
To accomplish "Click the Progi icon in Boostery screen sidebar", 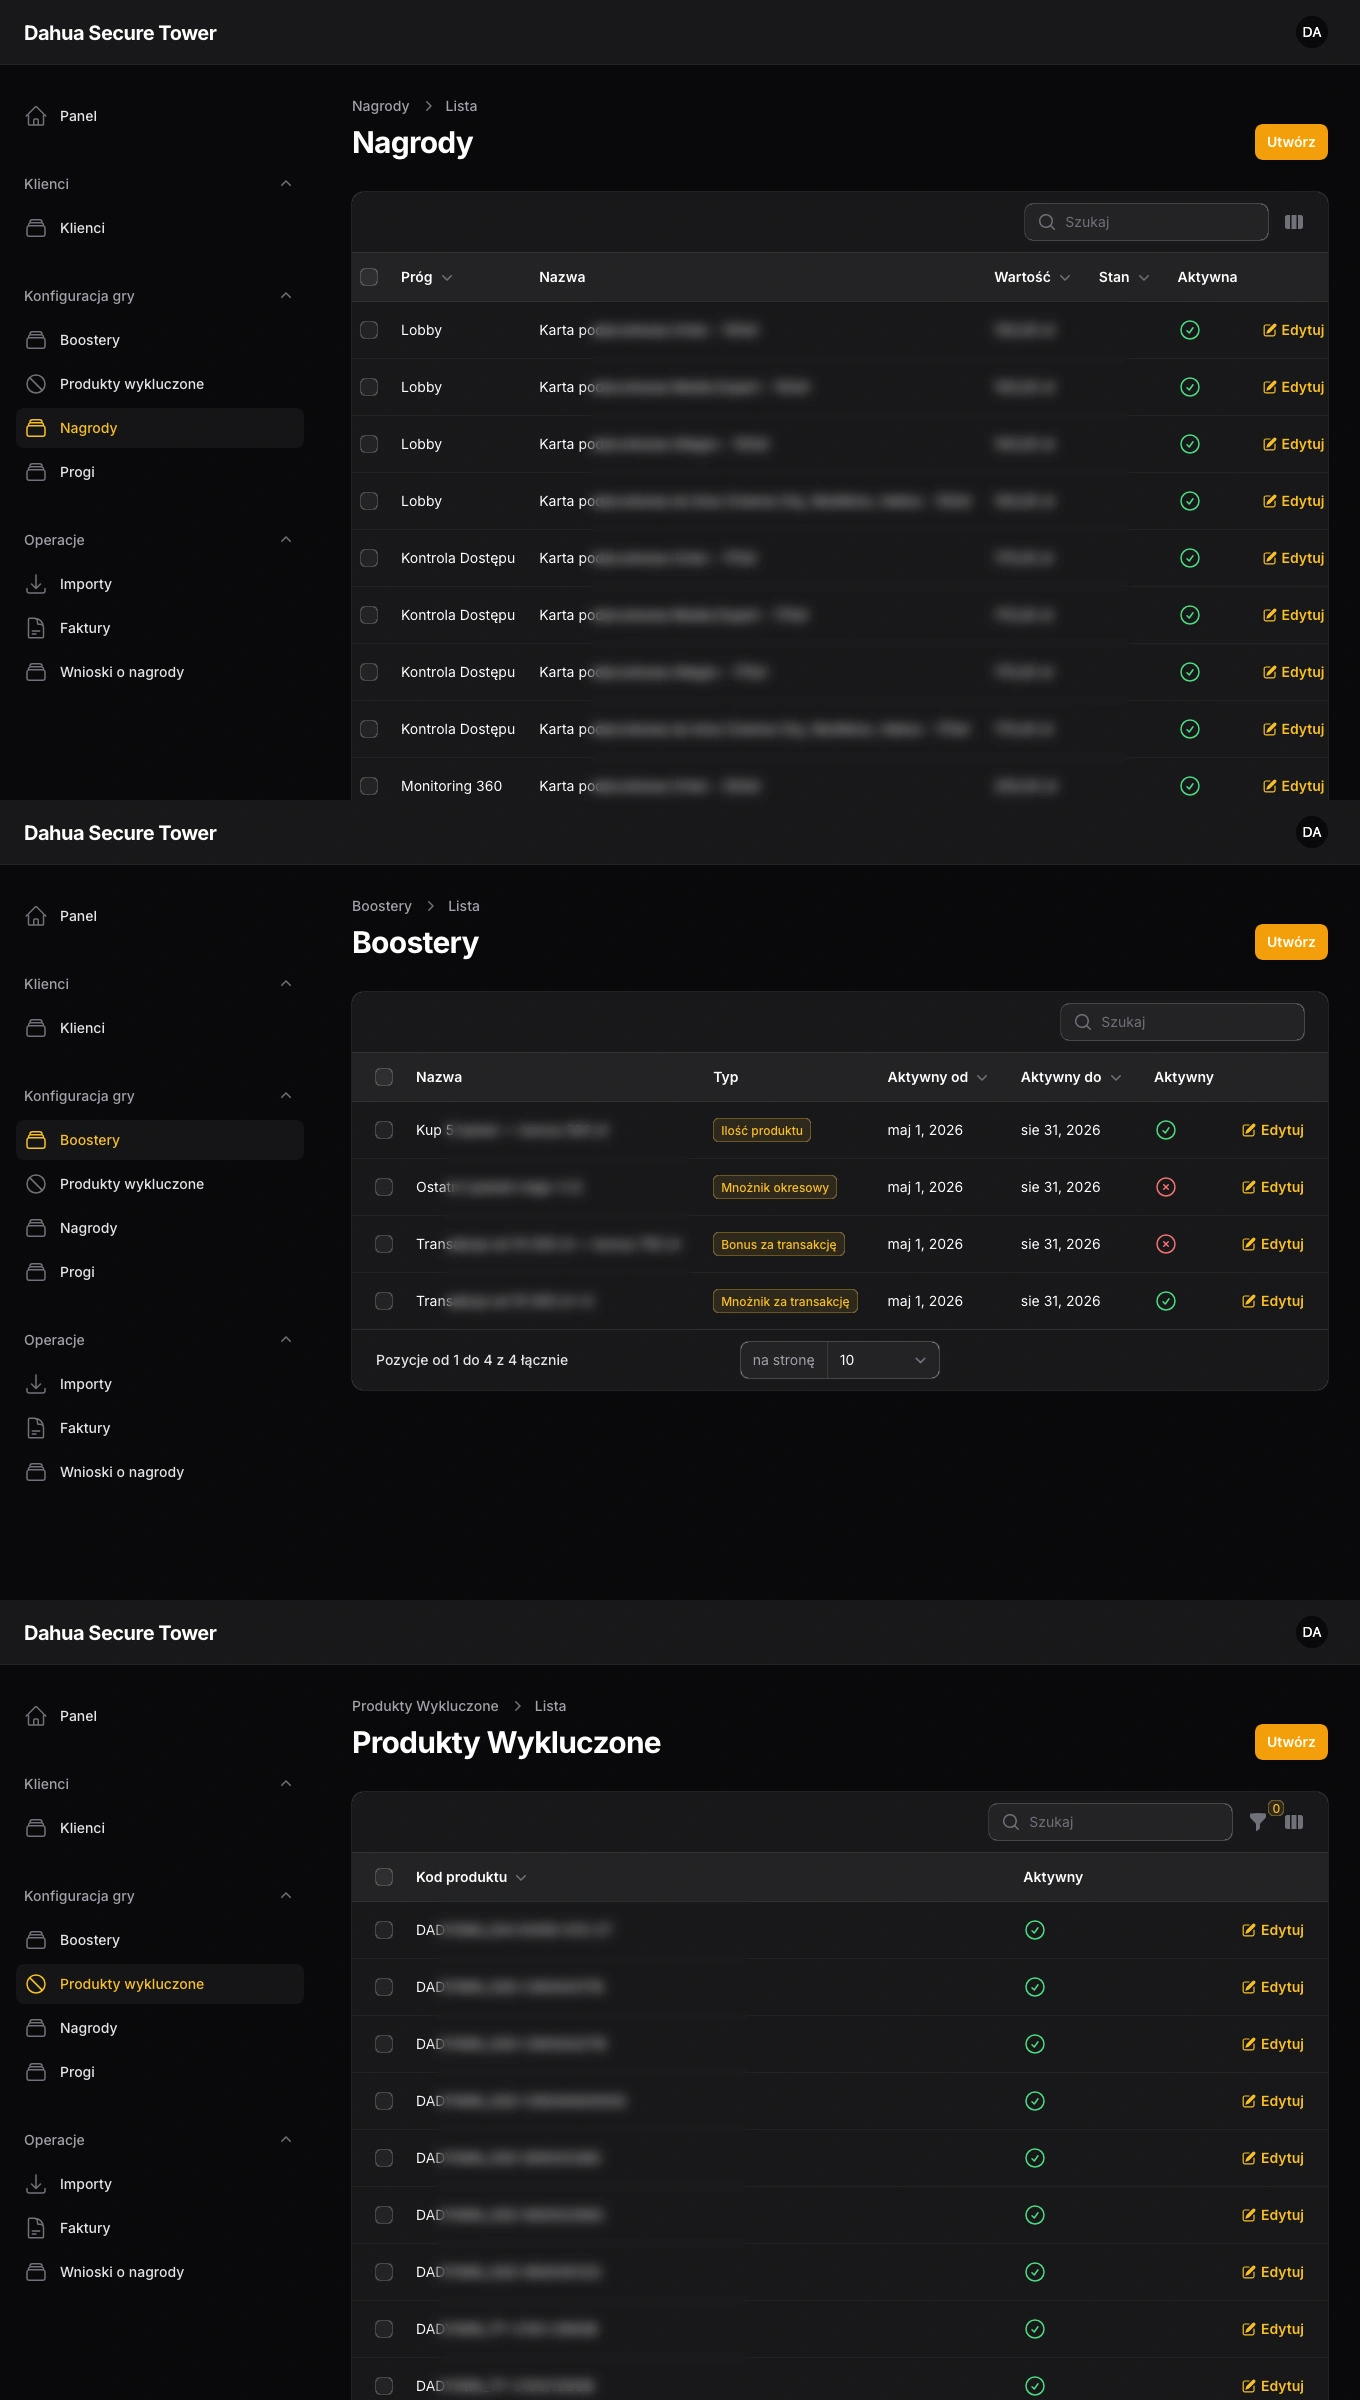I will pos(36,1272).
